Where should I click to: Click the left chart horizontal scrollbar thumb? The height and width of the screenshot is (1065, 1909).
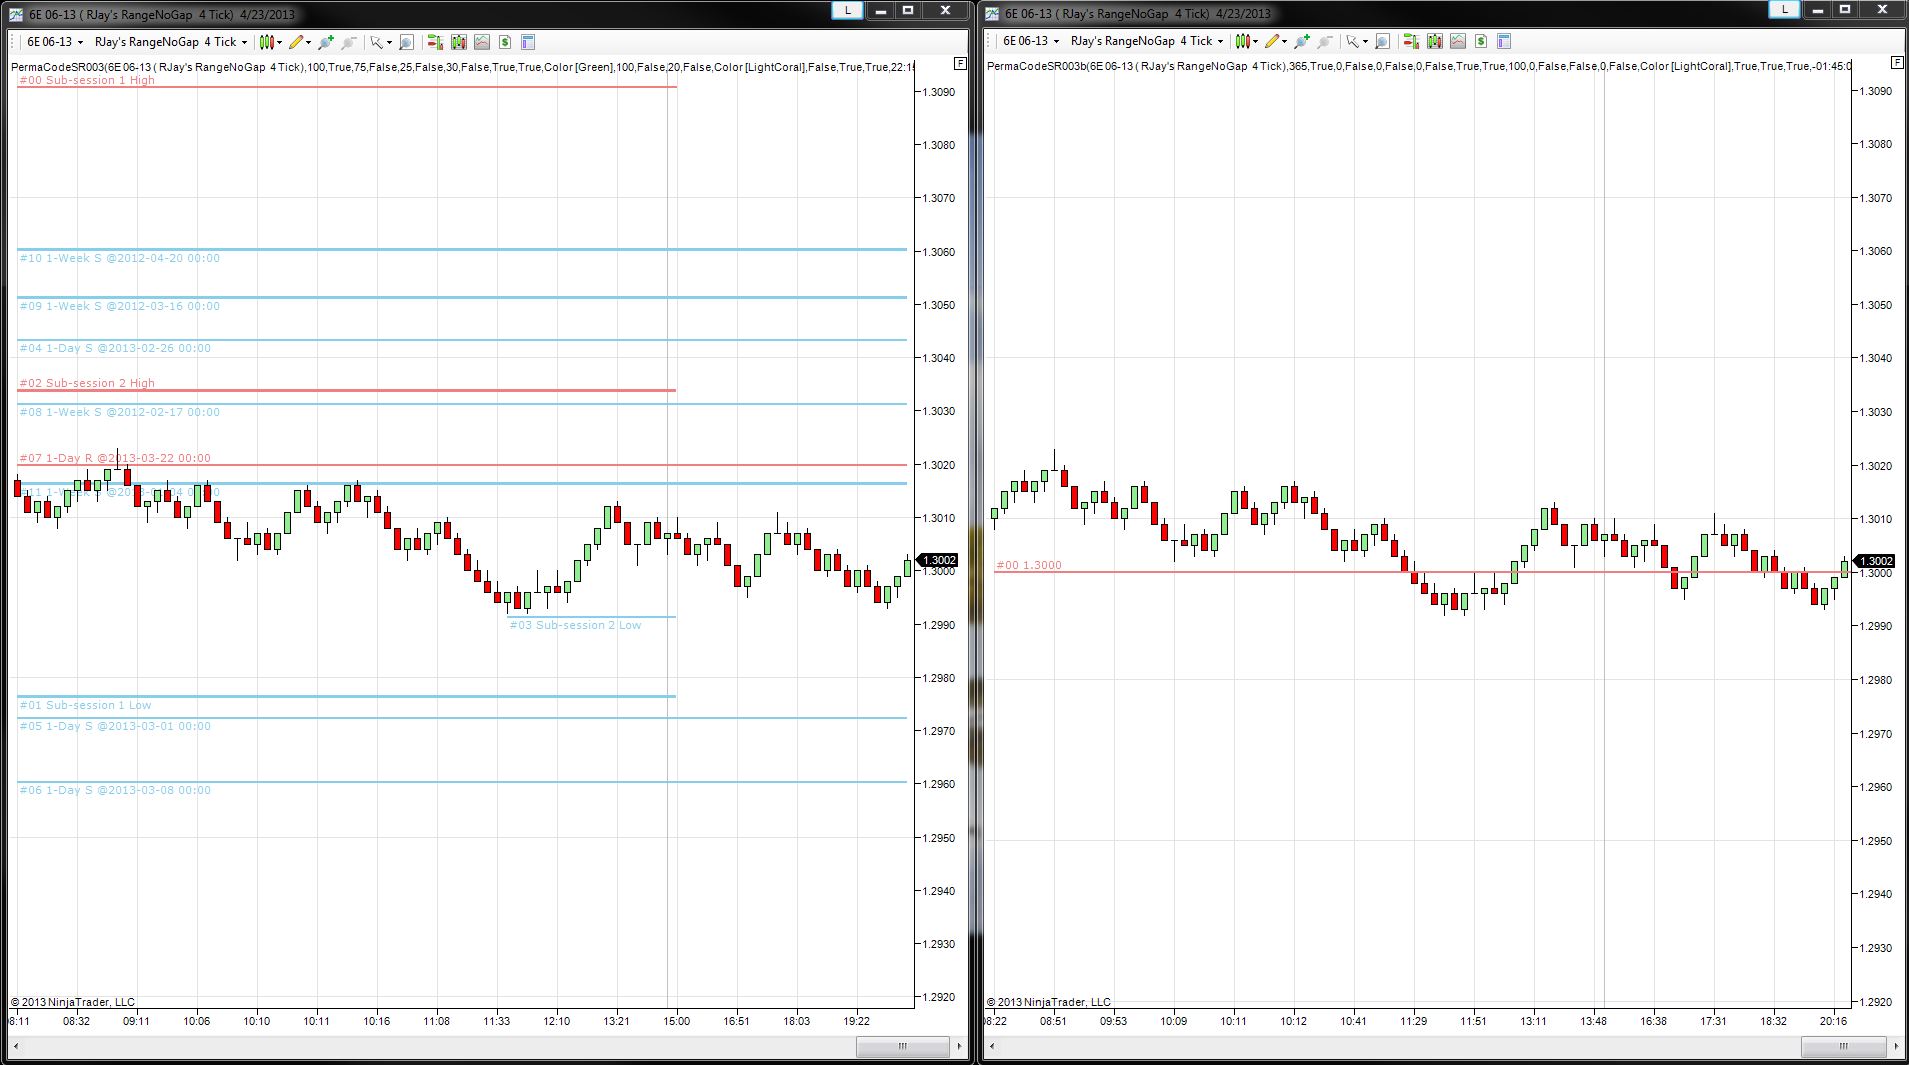tap(902, 1047)
